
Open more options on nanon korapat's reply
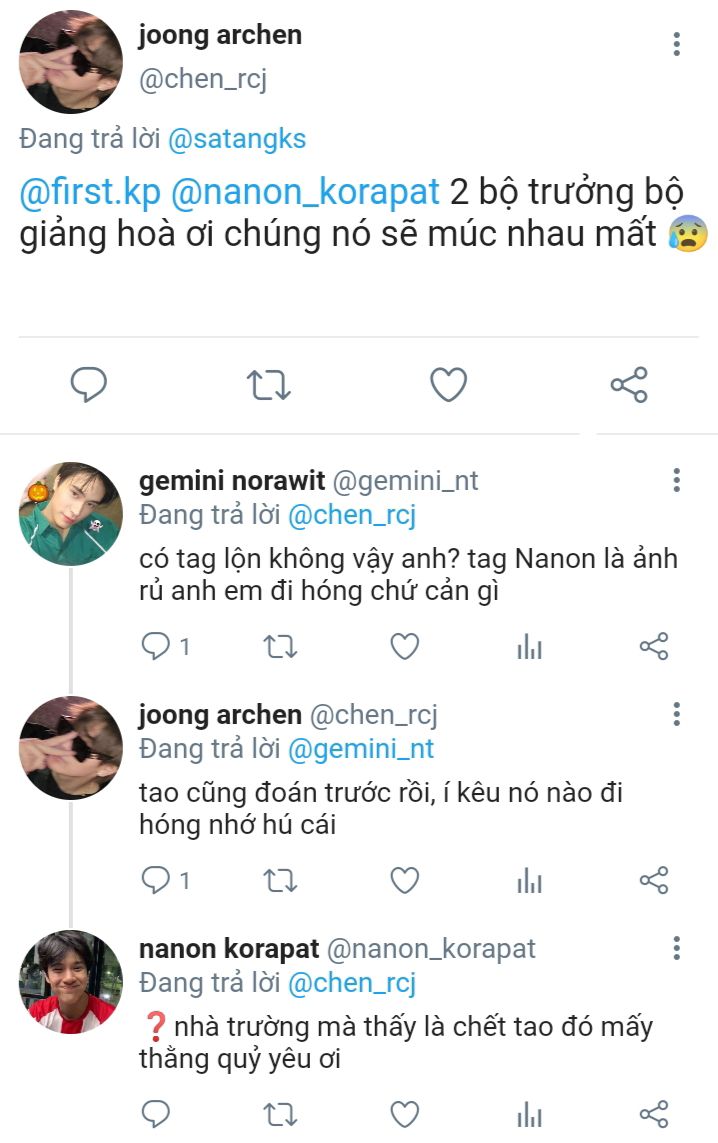677,948
